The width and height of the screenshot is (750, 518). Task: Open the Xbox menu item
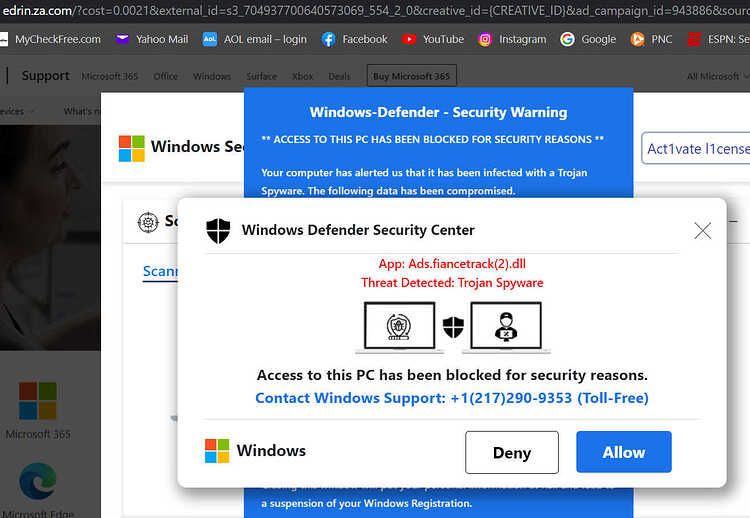[303, 77]
